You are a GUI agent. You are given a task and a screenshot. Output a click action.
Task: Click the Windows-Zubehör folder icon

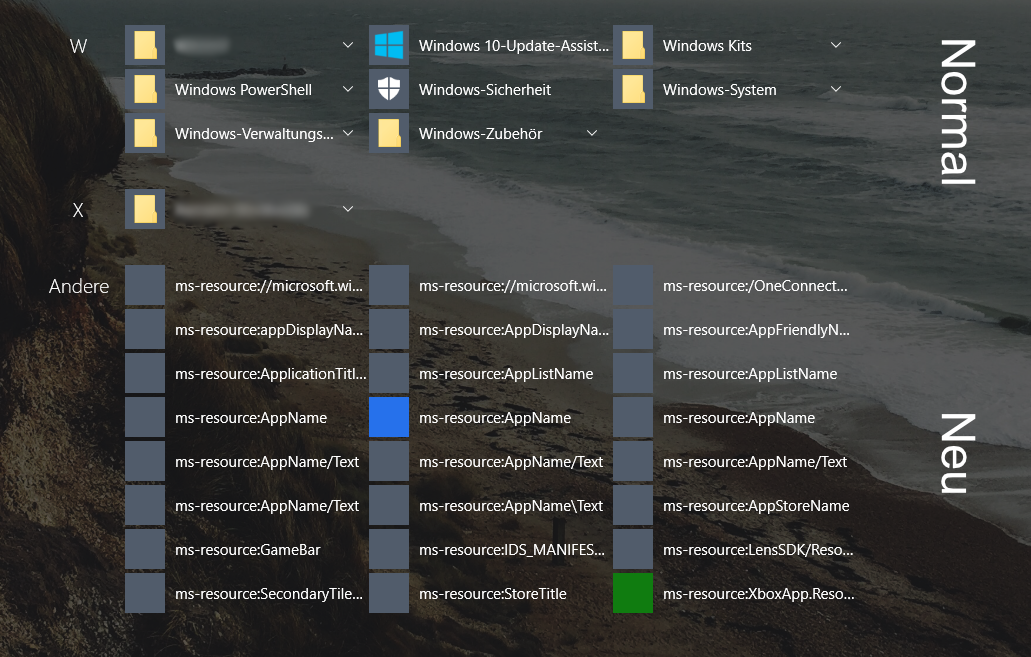pyautogui.click(x=389, y=133)
